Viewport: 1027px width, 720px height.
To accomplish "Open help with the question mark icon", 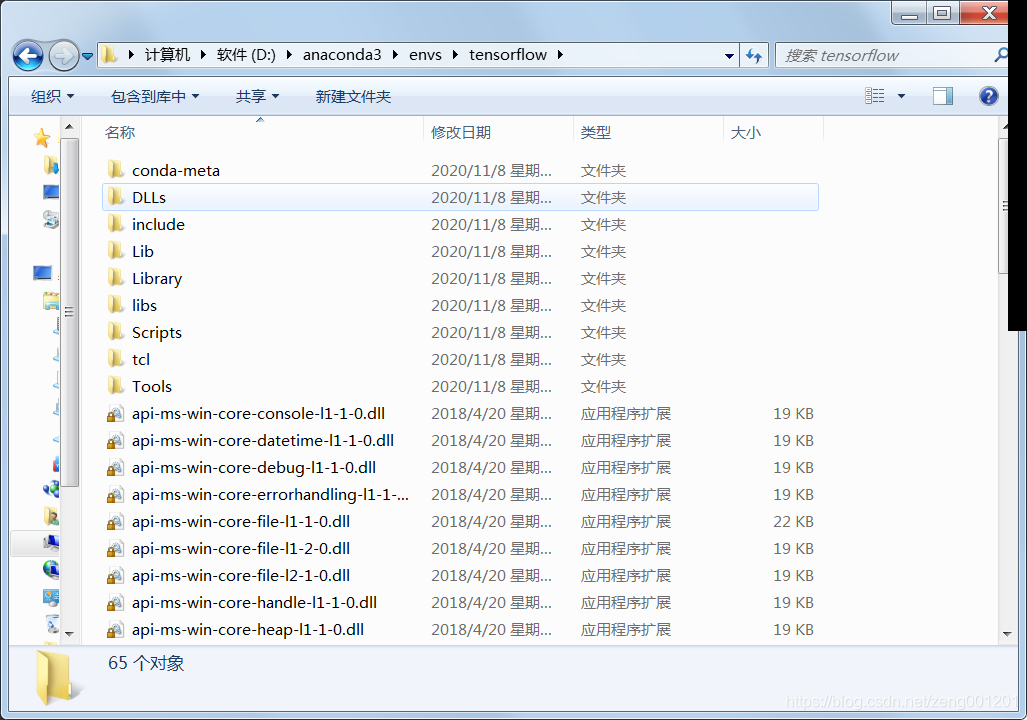I will pyautogui.click(x=988, y=96).
